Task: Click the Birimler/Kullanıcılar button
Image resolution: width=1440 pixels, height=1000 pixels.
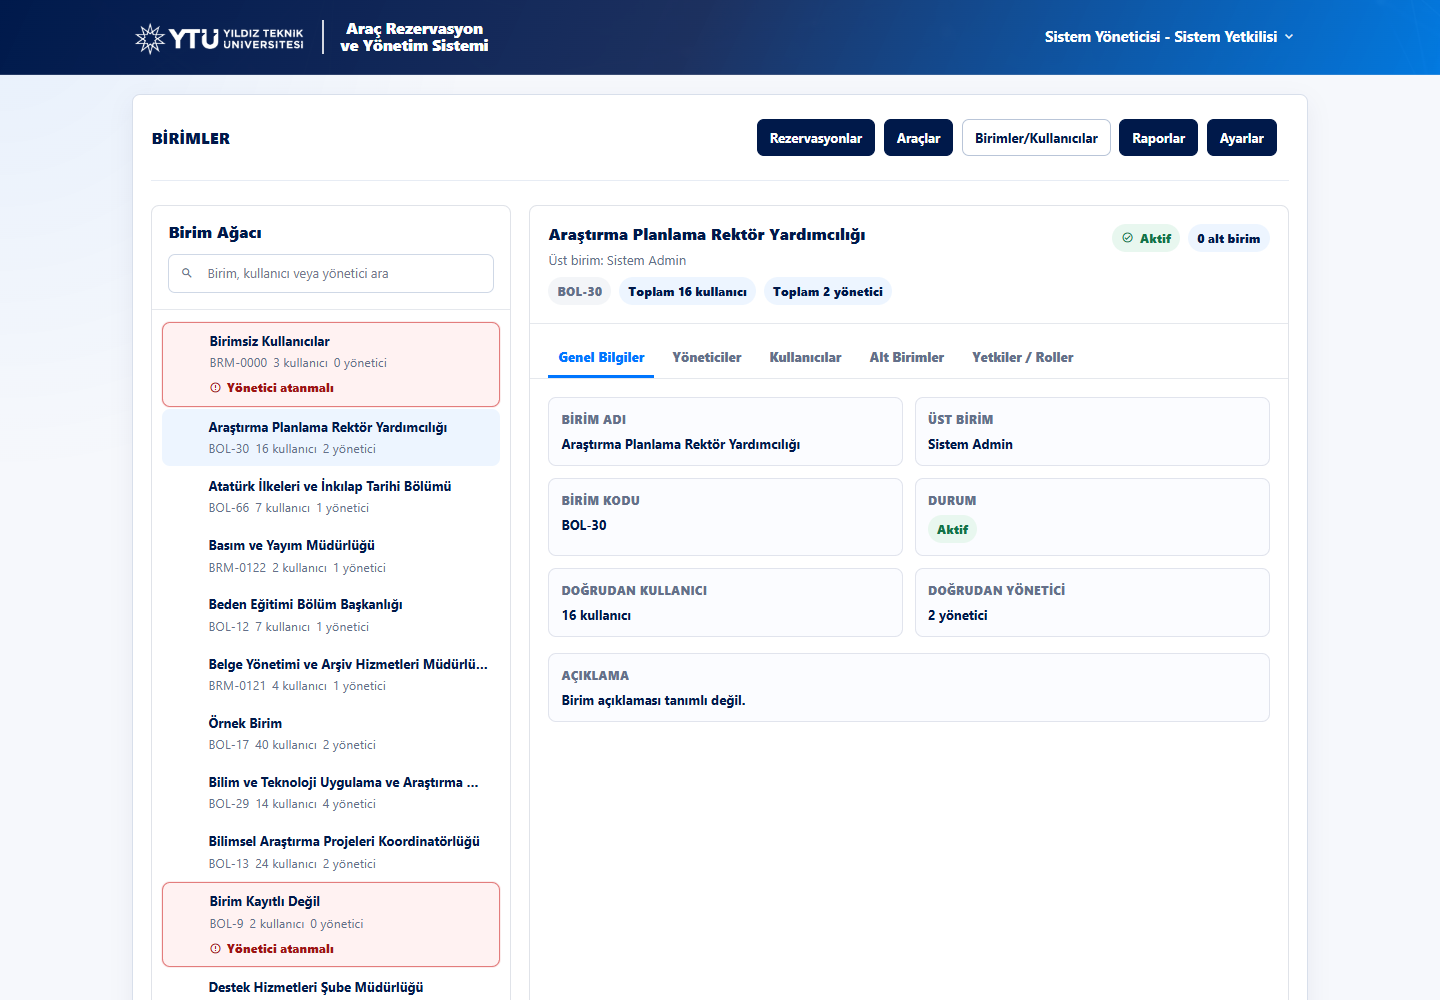Action: click(1036, 138)
